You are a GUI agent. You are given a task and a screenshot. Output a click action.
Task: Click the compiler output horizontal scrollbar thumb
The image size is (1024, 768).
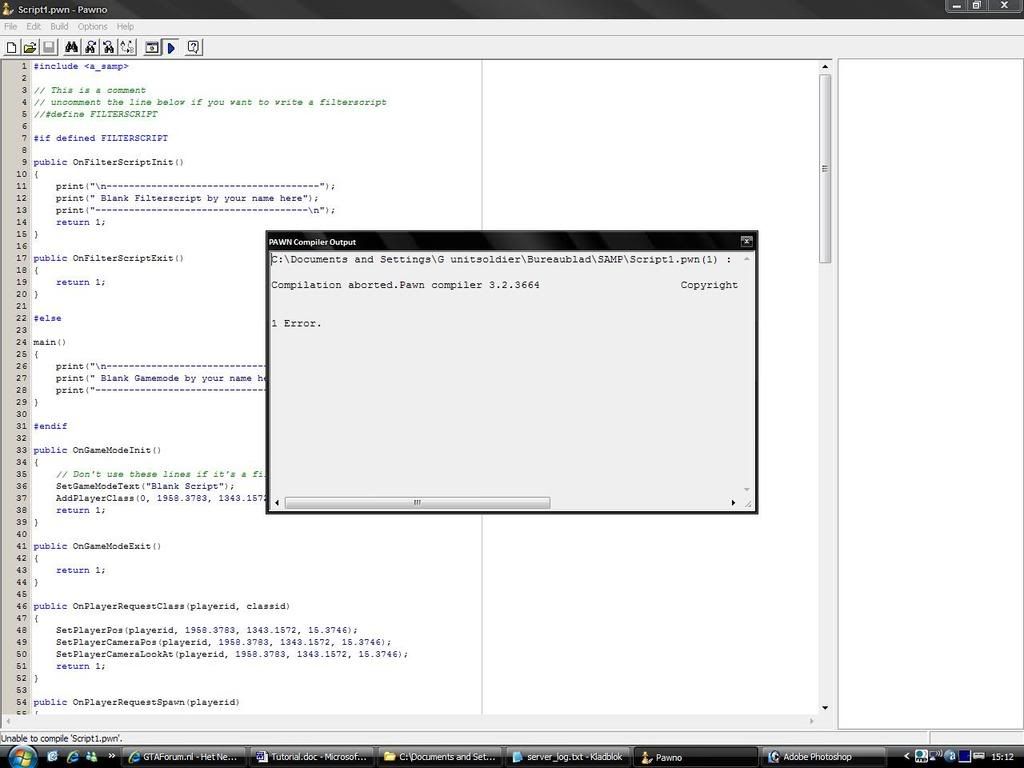click(417, 502)
